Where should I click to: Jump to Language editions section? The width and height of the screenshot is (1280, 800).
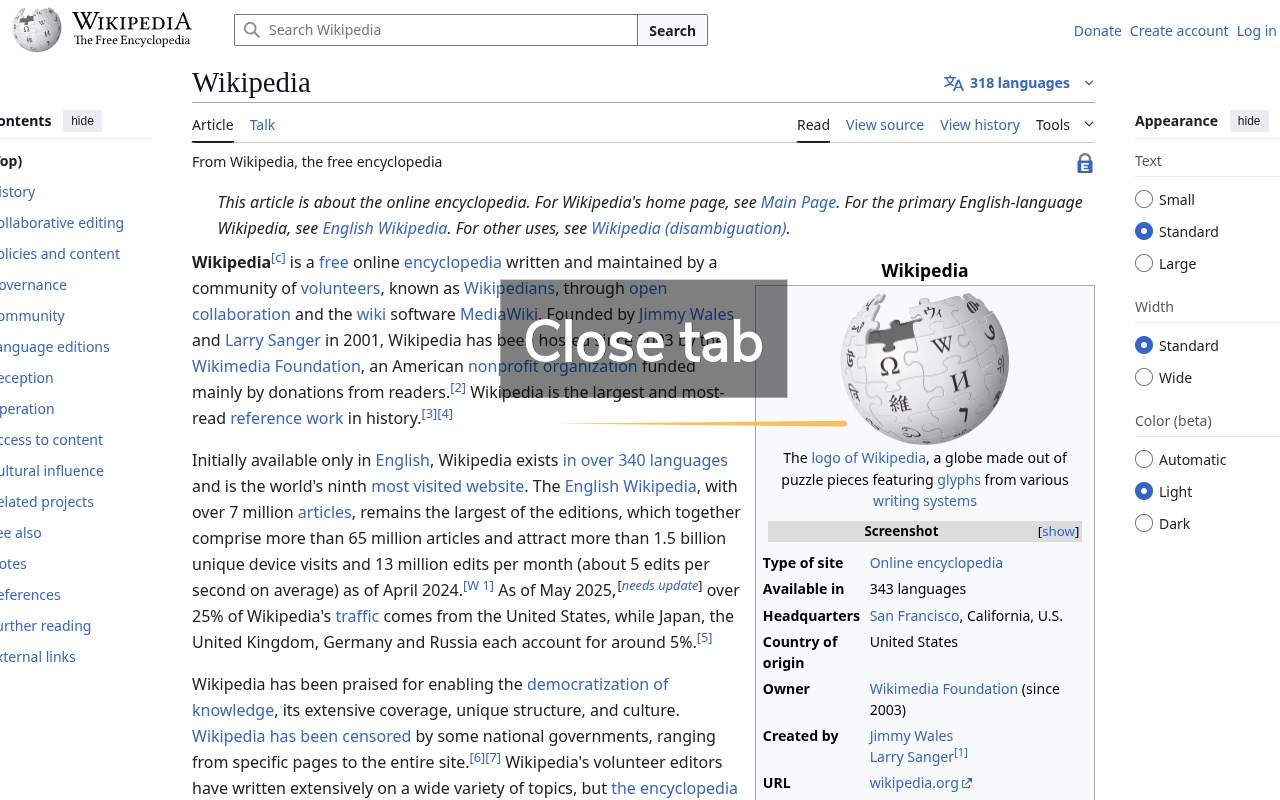pos(53,347)
